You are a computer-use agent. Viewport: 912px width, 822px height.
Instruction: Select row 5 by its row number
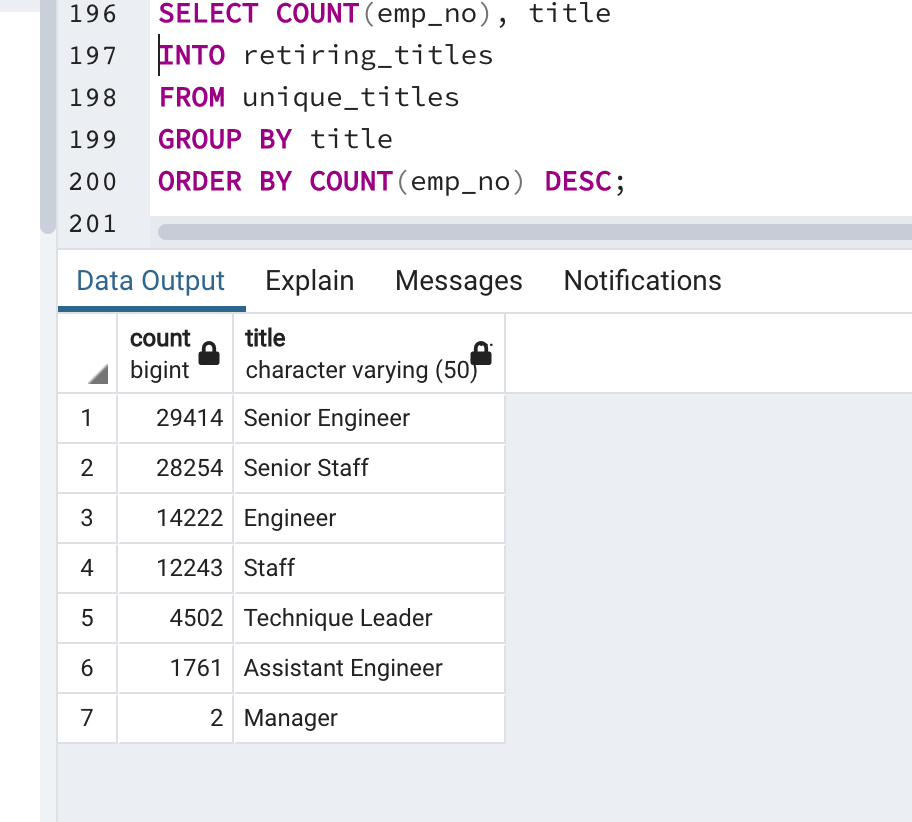coord(87,618)
